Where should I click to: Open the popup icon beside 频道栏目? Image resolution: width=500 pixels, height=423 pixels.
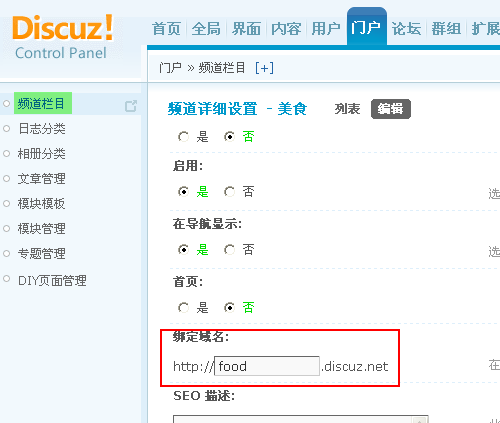point(131,106)
